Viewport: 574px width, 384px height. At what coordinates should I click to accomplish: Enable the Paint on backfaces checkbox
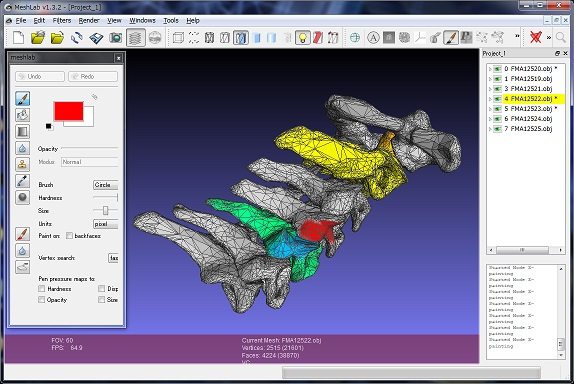[x=69, y=236]
